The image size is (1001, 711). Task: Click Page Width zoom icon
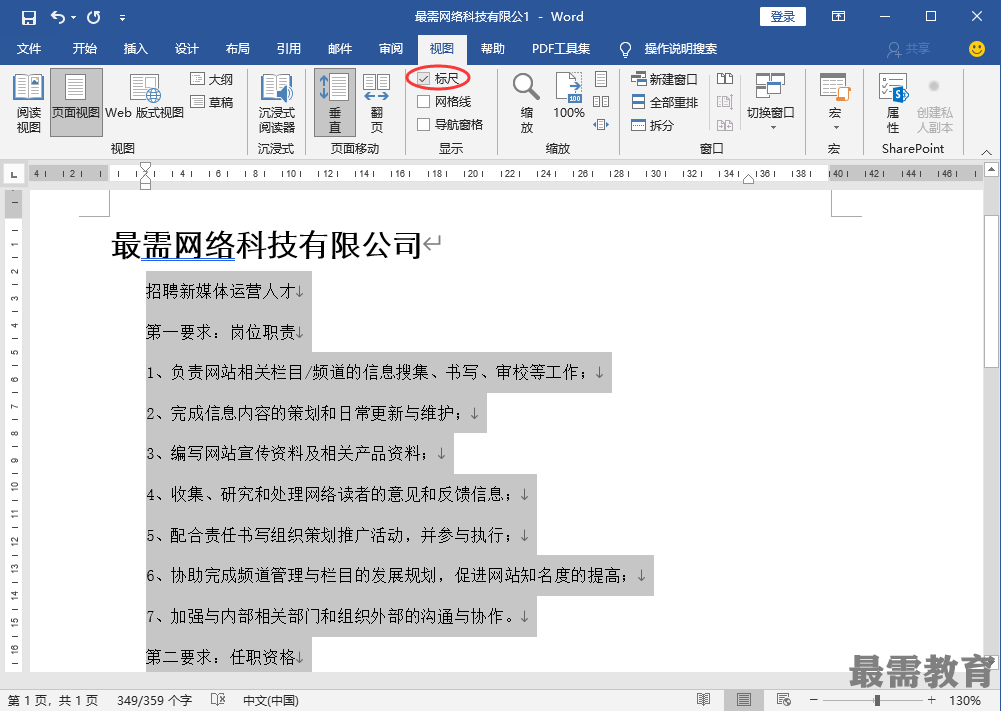(601, 124)
